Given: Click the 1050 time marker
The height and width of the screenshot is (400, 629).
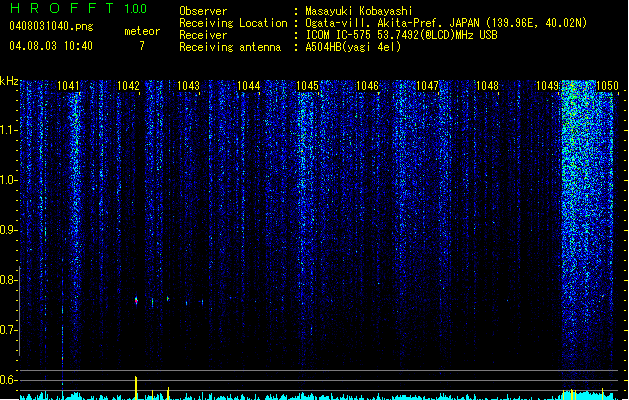Looking at the screenshot, I should (x=607, y=86).
